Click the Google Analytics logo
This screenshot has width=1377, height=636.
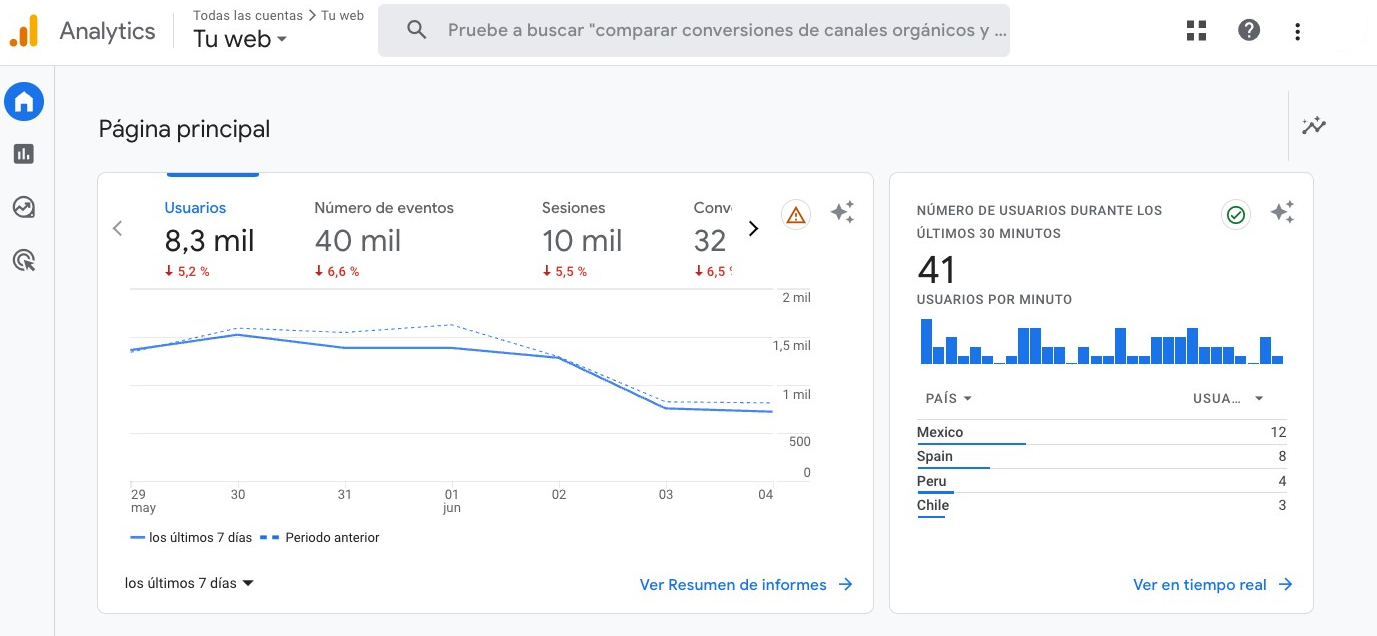pyautogui.click(x=26, y=30)
